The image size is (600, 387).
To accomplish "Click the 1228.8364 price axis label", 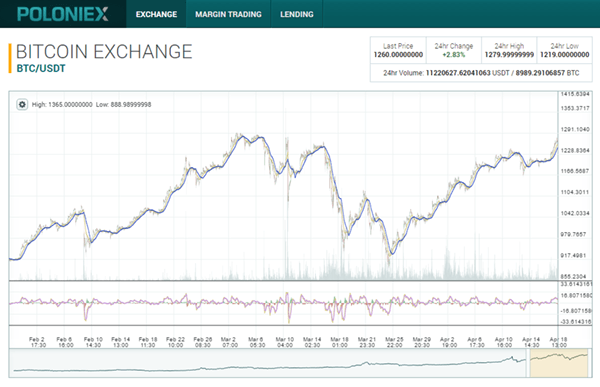I will (x=575, y=150).
